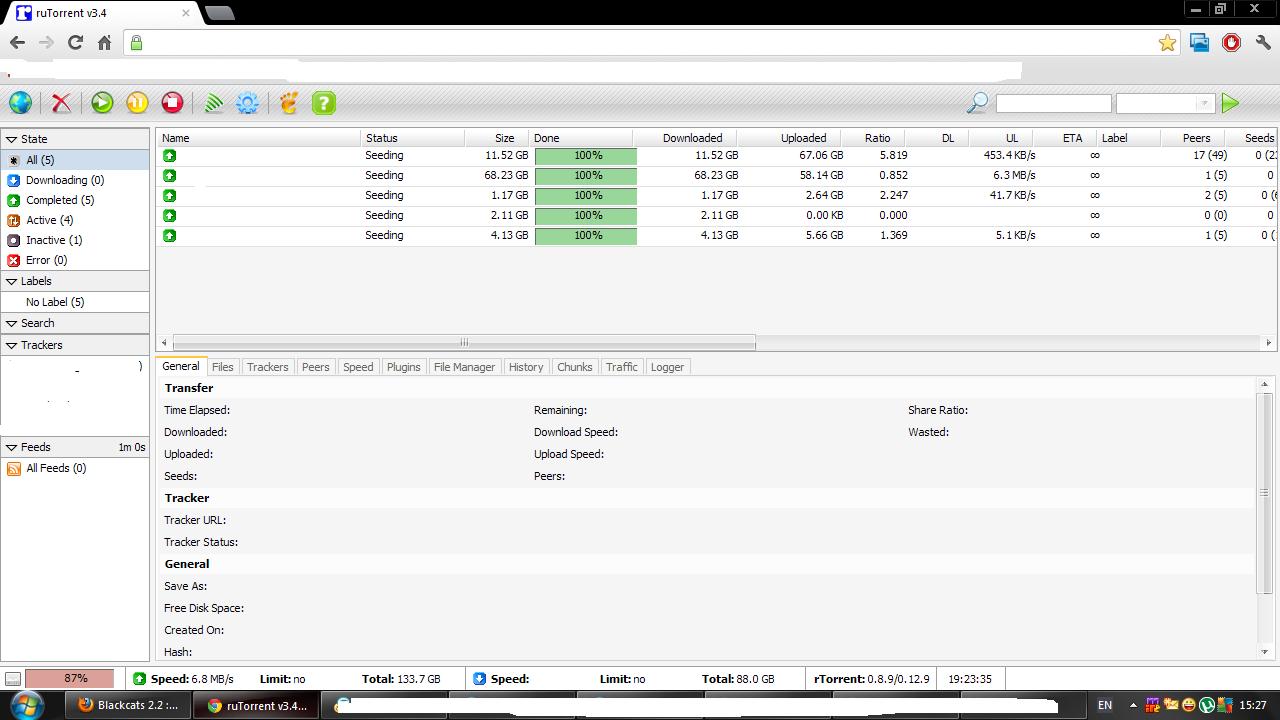
Task: Click the 87% disk usage bar
Action: point(69,679)
